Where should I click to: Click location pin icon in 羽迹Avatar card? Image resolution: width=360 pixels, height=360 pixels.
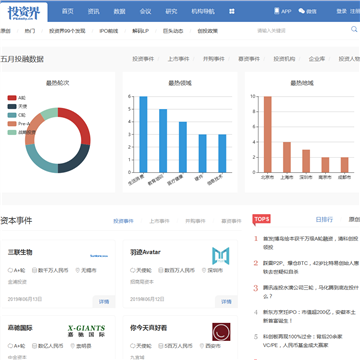204,270
